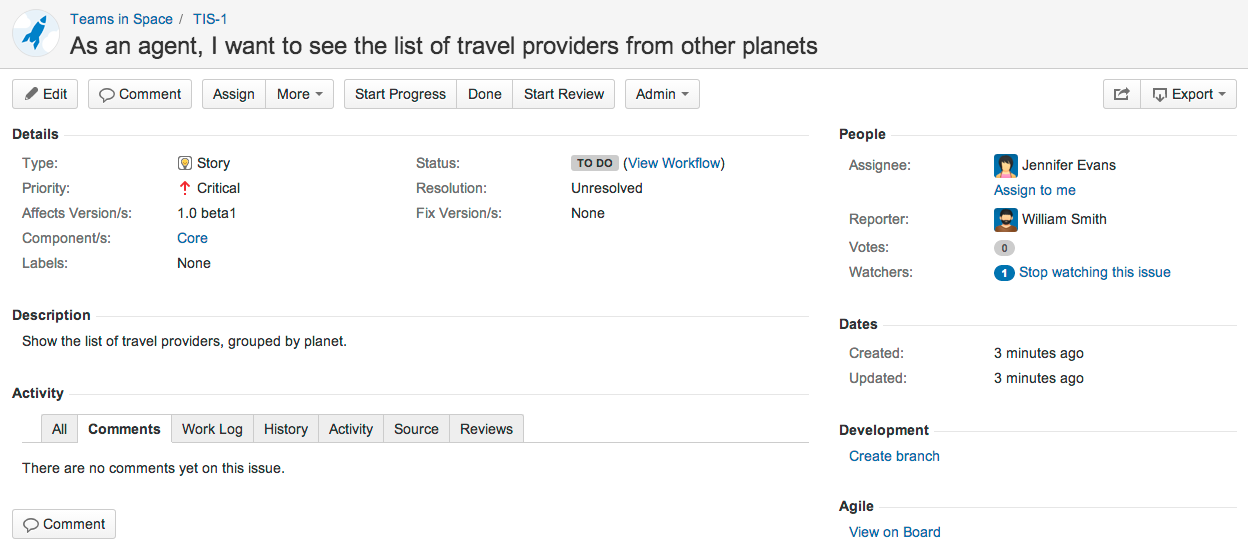Click the votes count badge

tap(1004, 248)
